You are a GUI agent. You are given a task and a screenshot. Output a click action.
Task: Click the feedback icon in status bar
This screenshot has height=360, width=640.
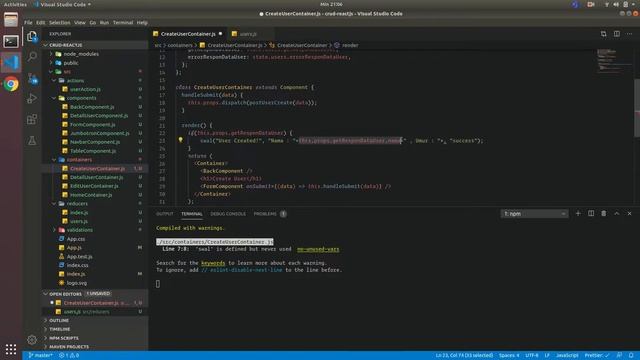click(x=619, y=356)
